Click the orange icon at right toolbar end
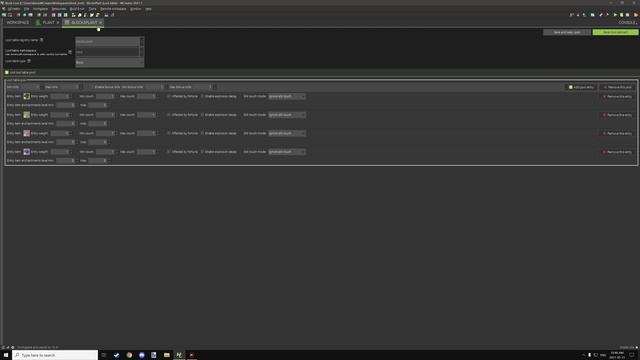 tap(636, 15)
